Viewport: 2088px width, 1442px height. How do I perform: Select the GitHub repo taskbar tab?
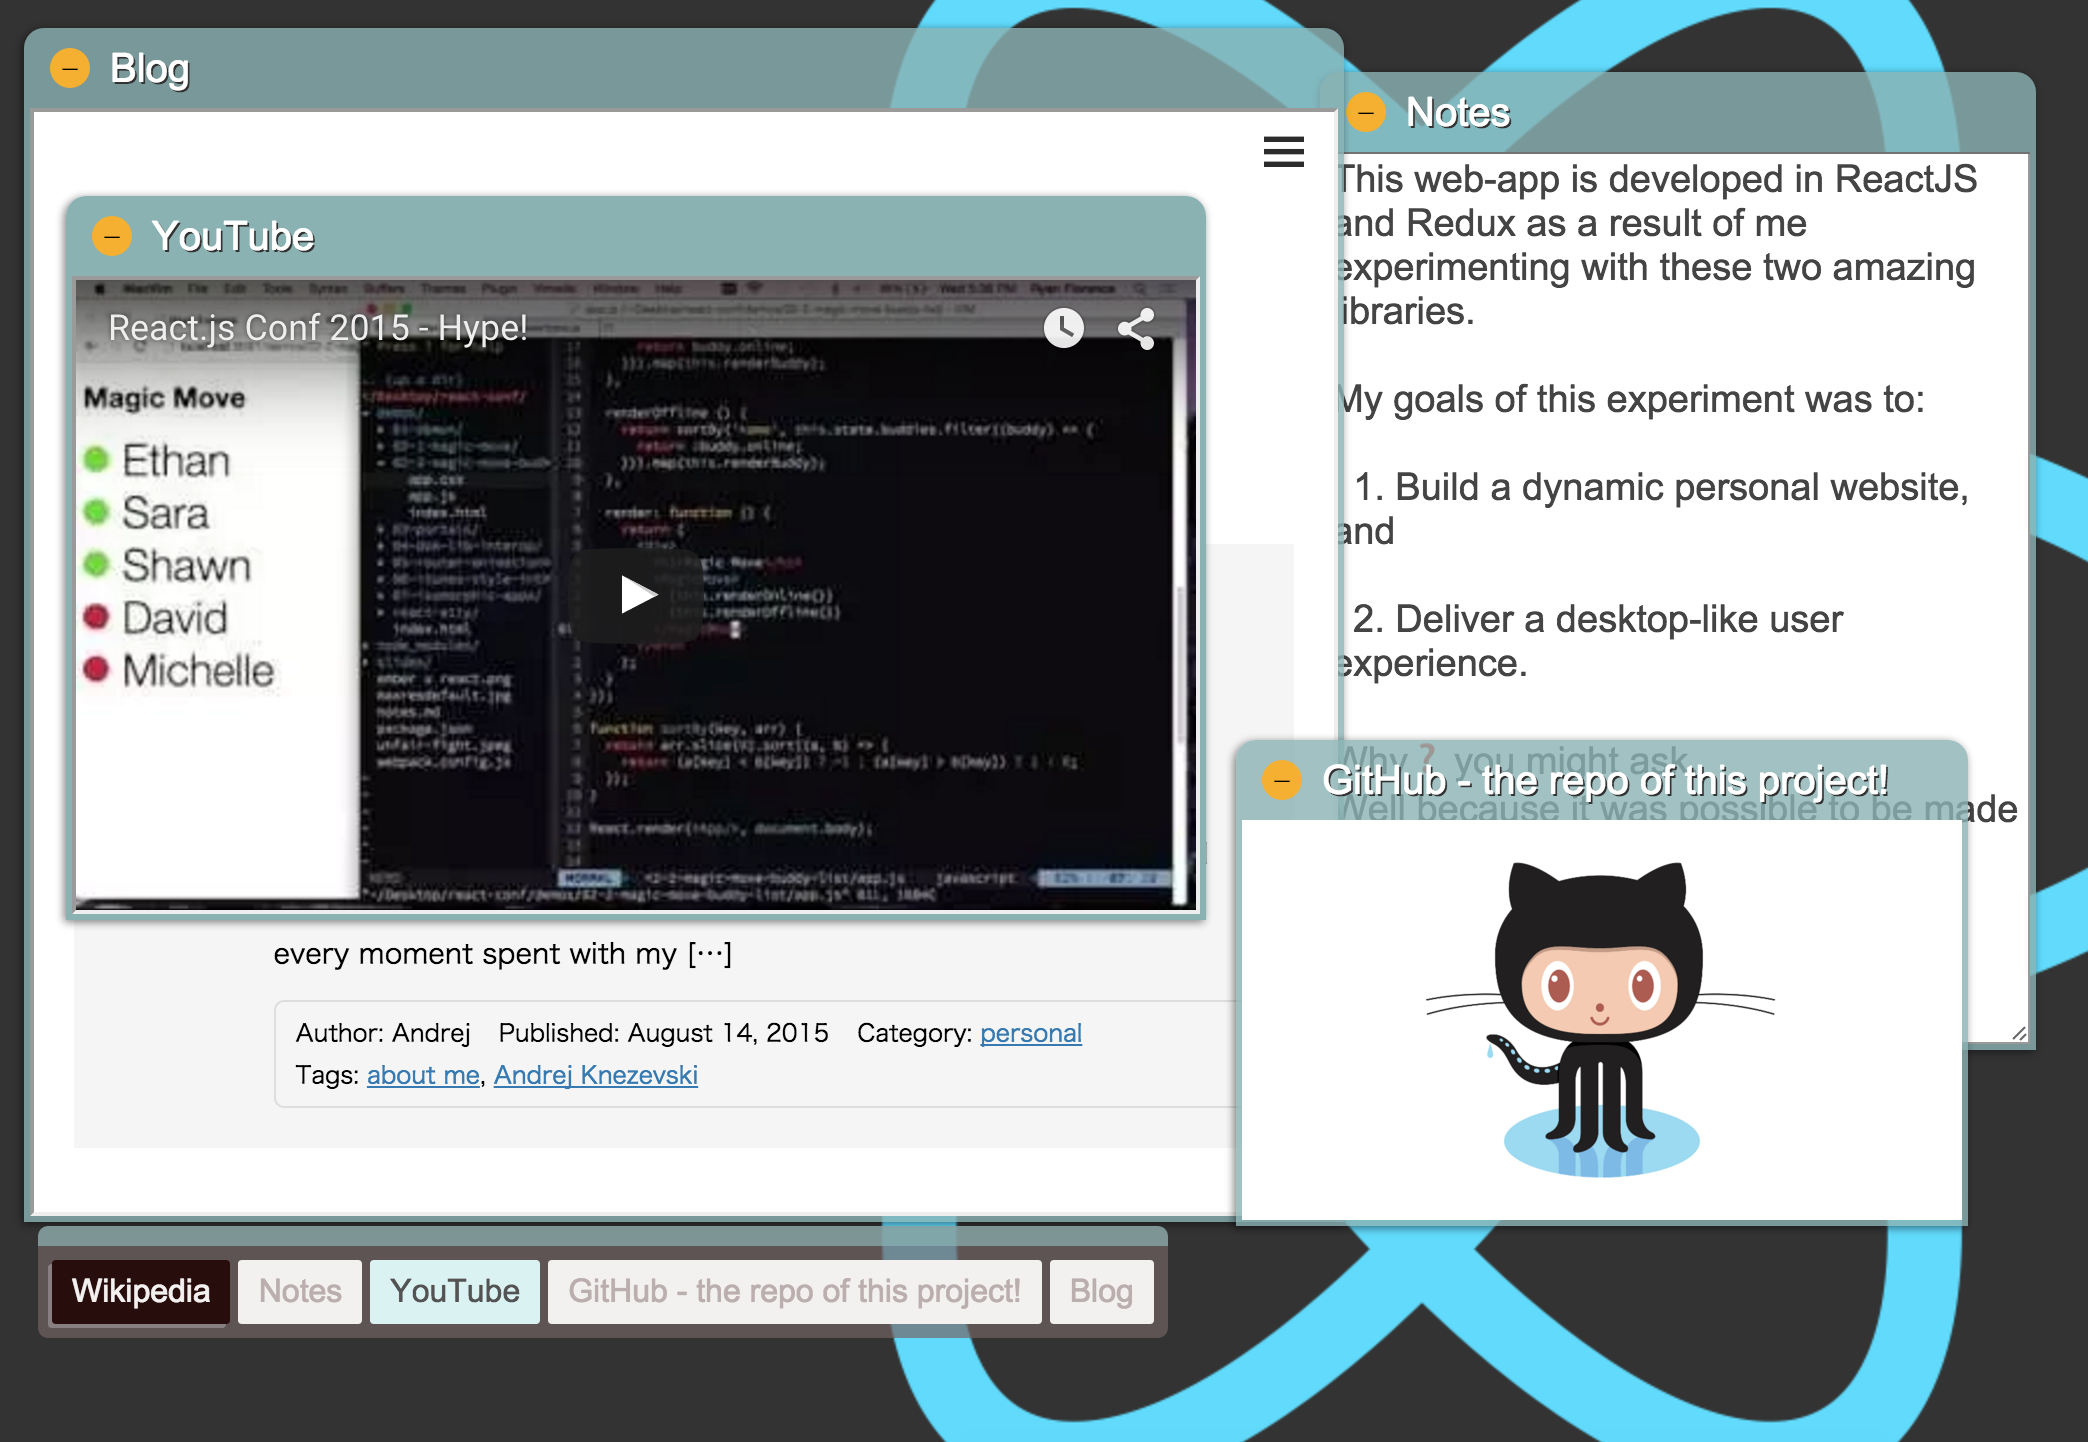click(x=795, y=1291)
